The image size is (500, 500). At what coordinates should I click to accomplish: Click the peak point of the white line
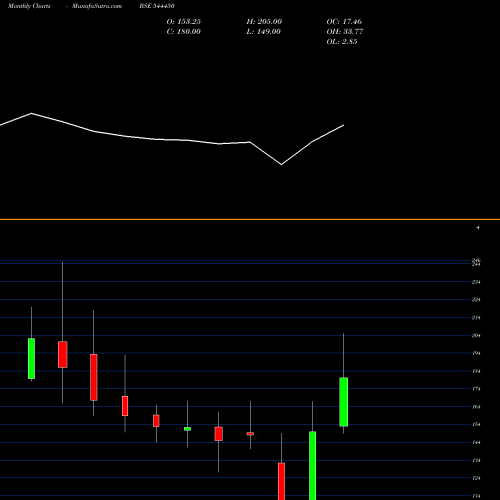click(x=32, y=113)
